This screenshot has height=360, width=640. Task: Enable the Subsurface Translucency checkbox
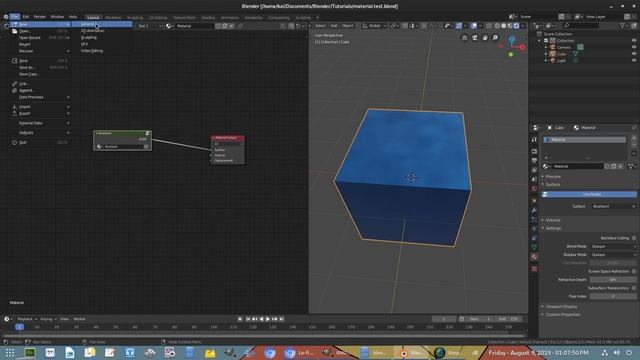[x=634, y=288]
